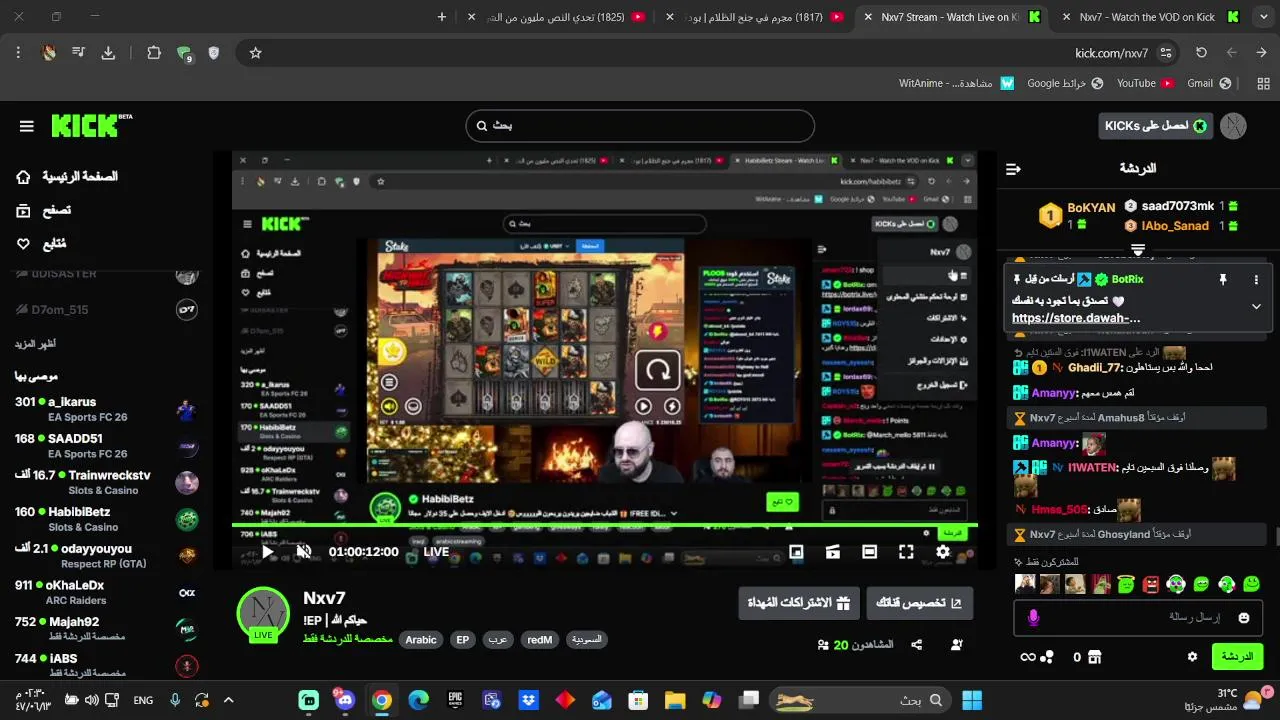Open a new browser tab

442,17
